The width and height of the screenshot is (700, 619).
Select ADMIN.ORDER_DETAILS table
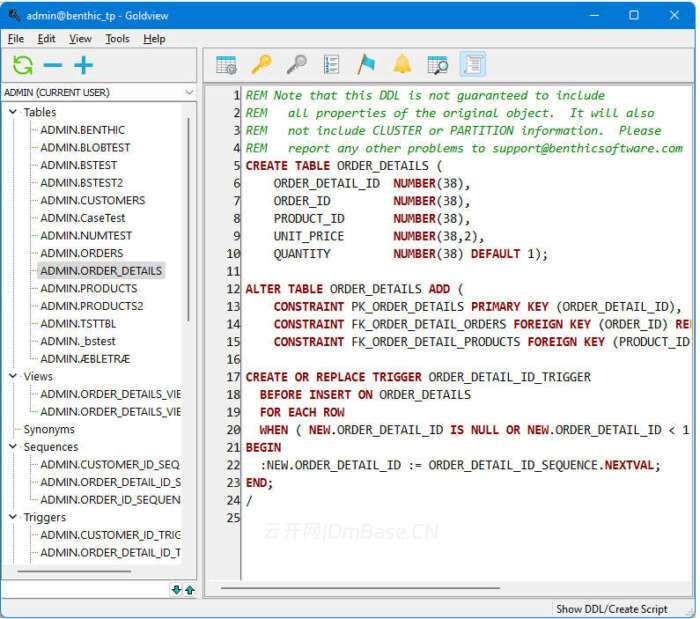(101, 271)
